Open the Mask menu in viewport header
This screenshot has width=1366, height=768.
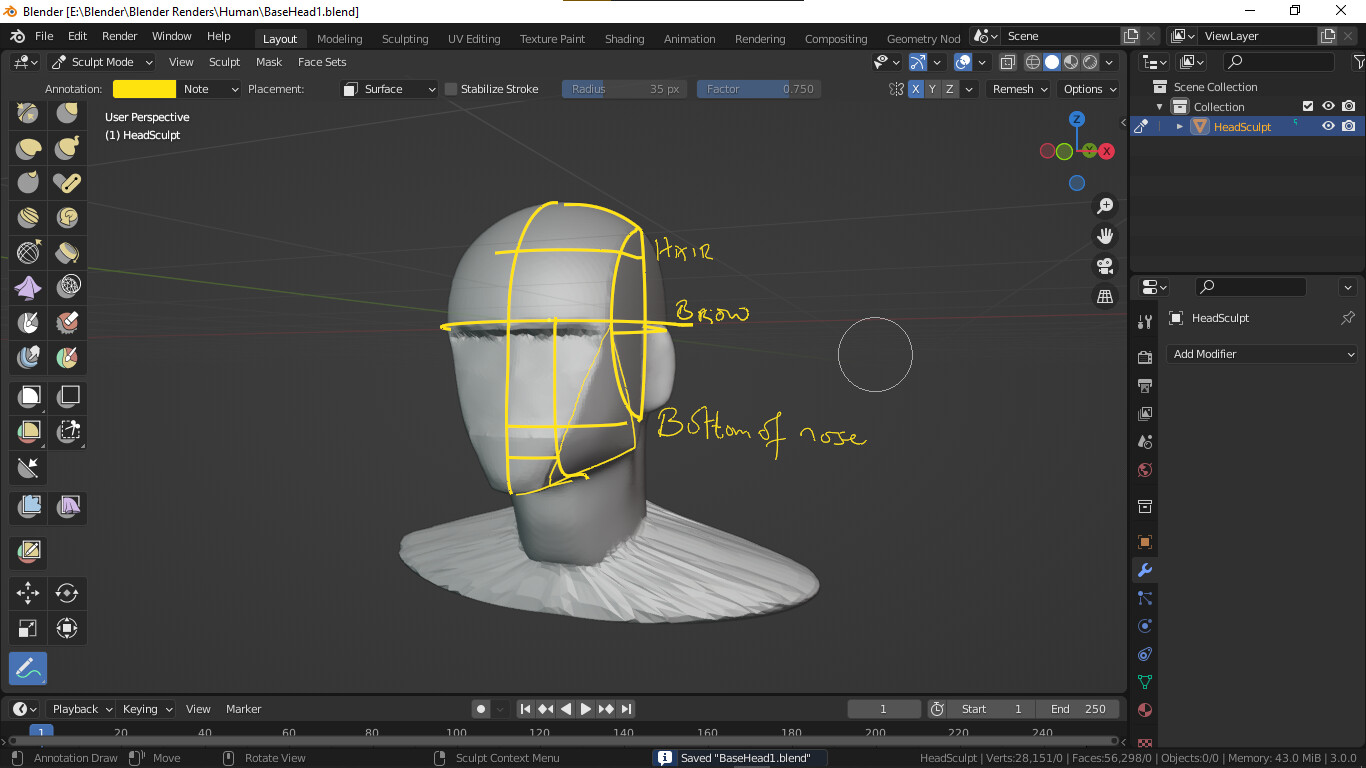pos(269,62)
